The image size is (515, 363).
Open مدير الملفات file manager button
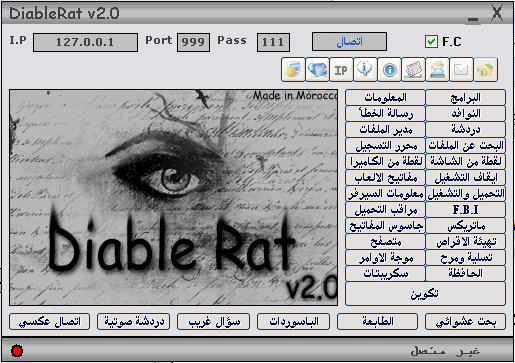tap(385, 129)
